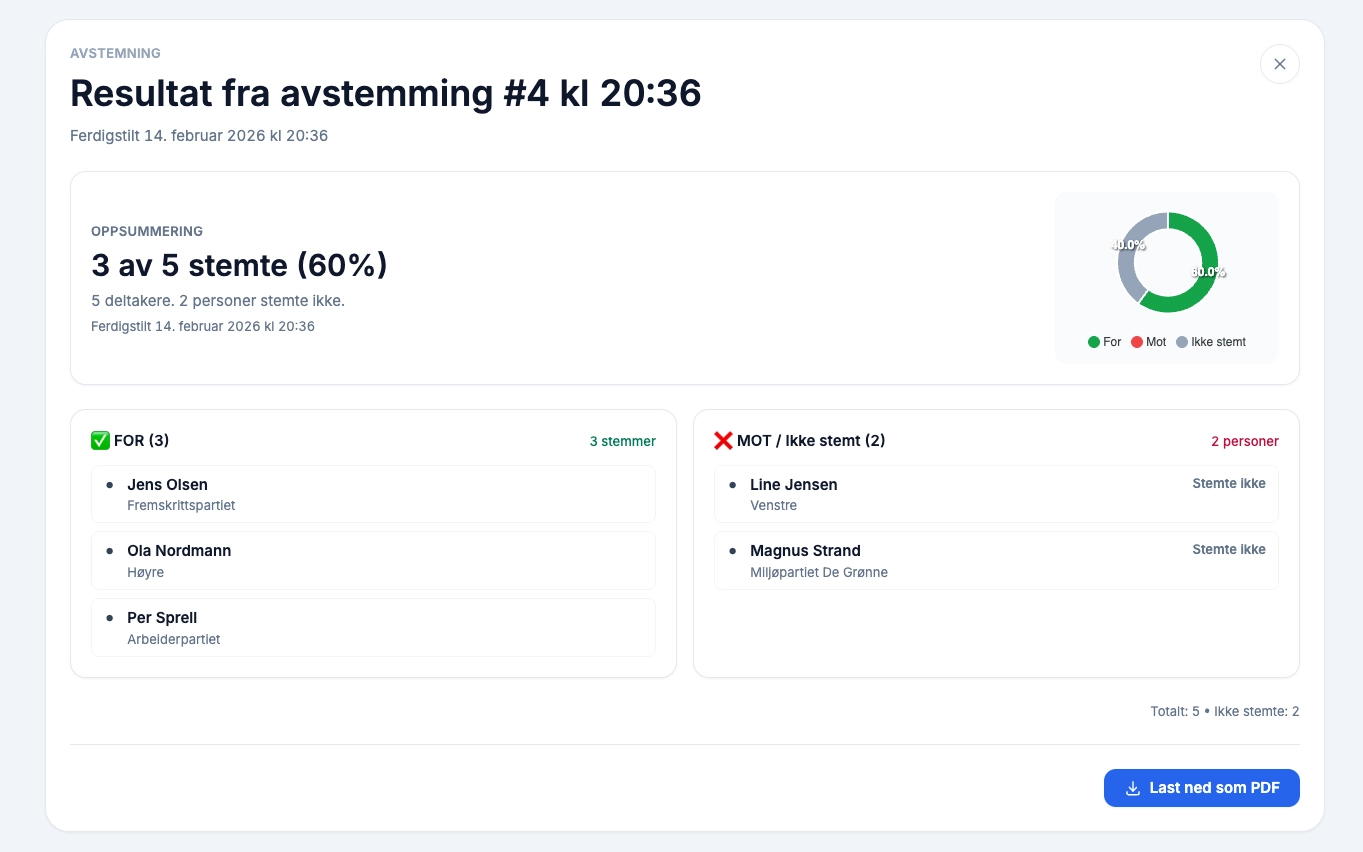Click the bullet dot beside Line Jensen
Viewport: 1363px width, 852px height.
(734, 487)
